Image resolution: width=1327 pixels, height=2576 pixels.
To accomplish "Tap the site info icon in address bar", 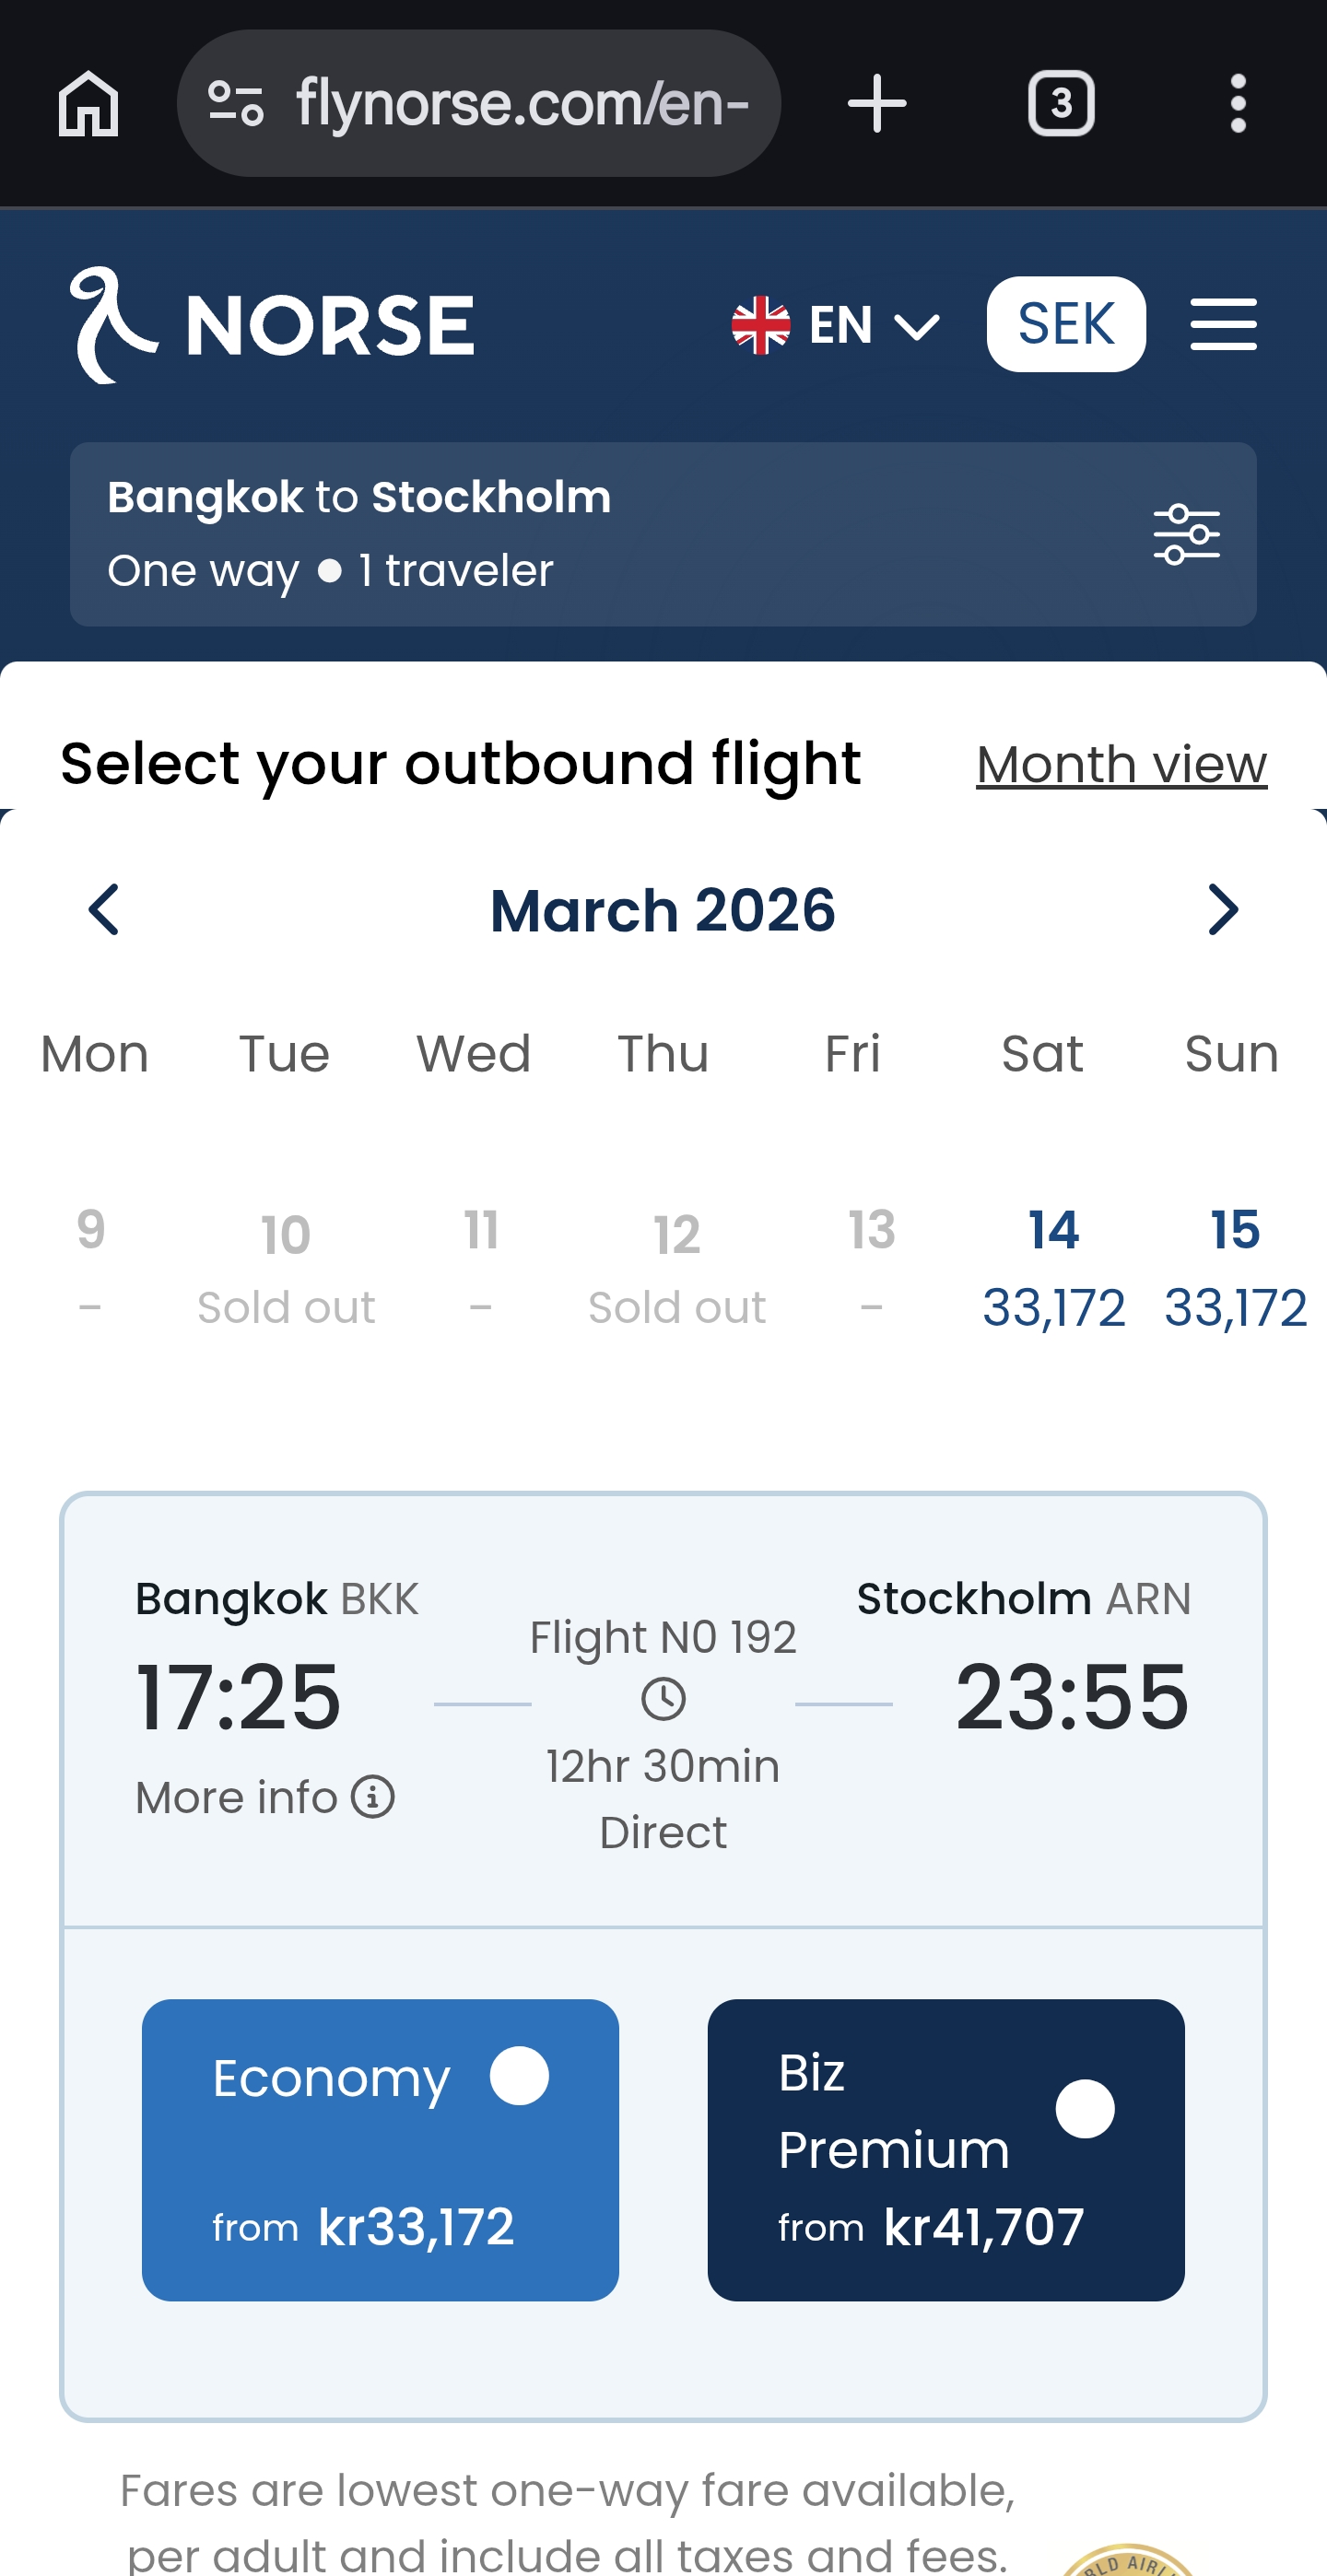I will [236, 103].
